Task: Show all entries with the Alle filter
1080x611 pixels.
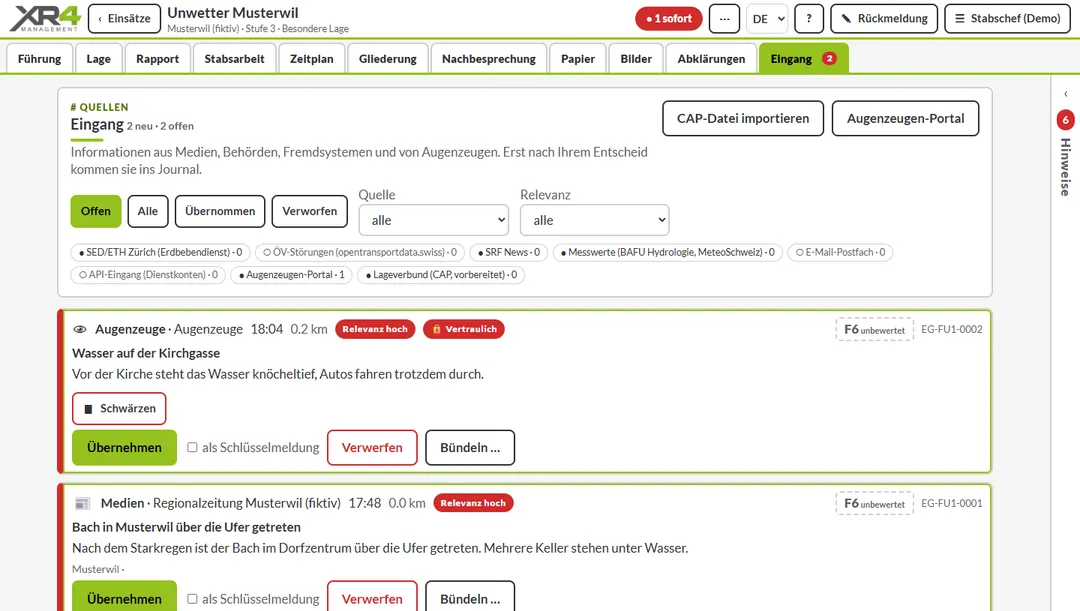Action: tap(147, 211)
